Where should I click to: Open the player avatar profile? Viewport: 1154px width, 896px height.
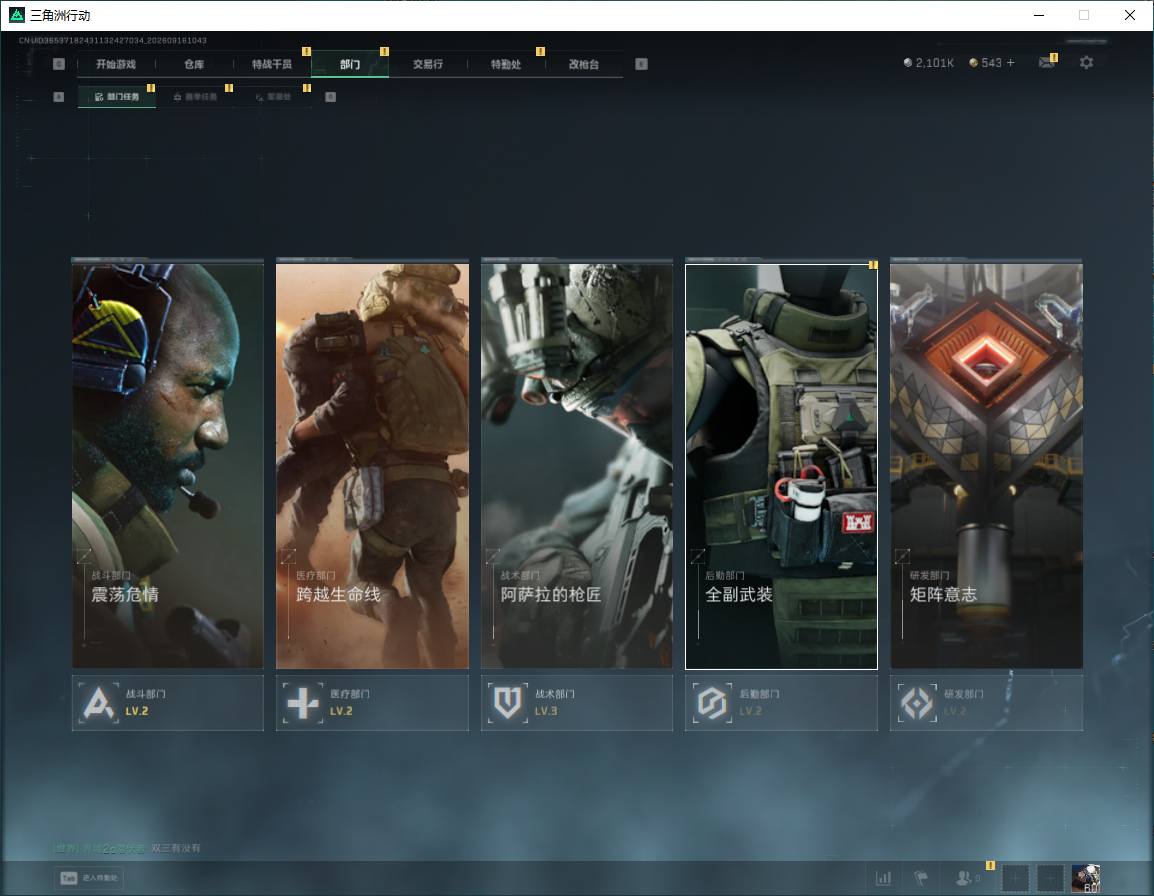tap(1086, 878)
